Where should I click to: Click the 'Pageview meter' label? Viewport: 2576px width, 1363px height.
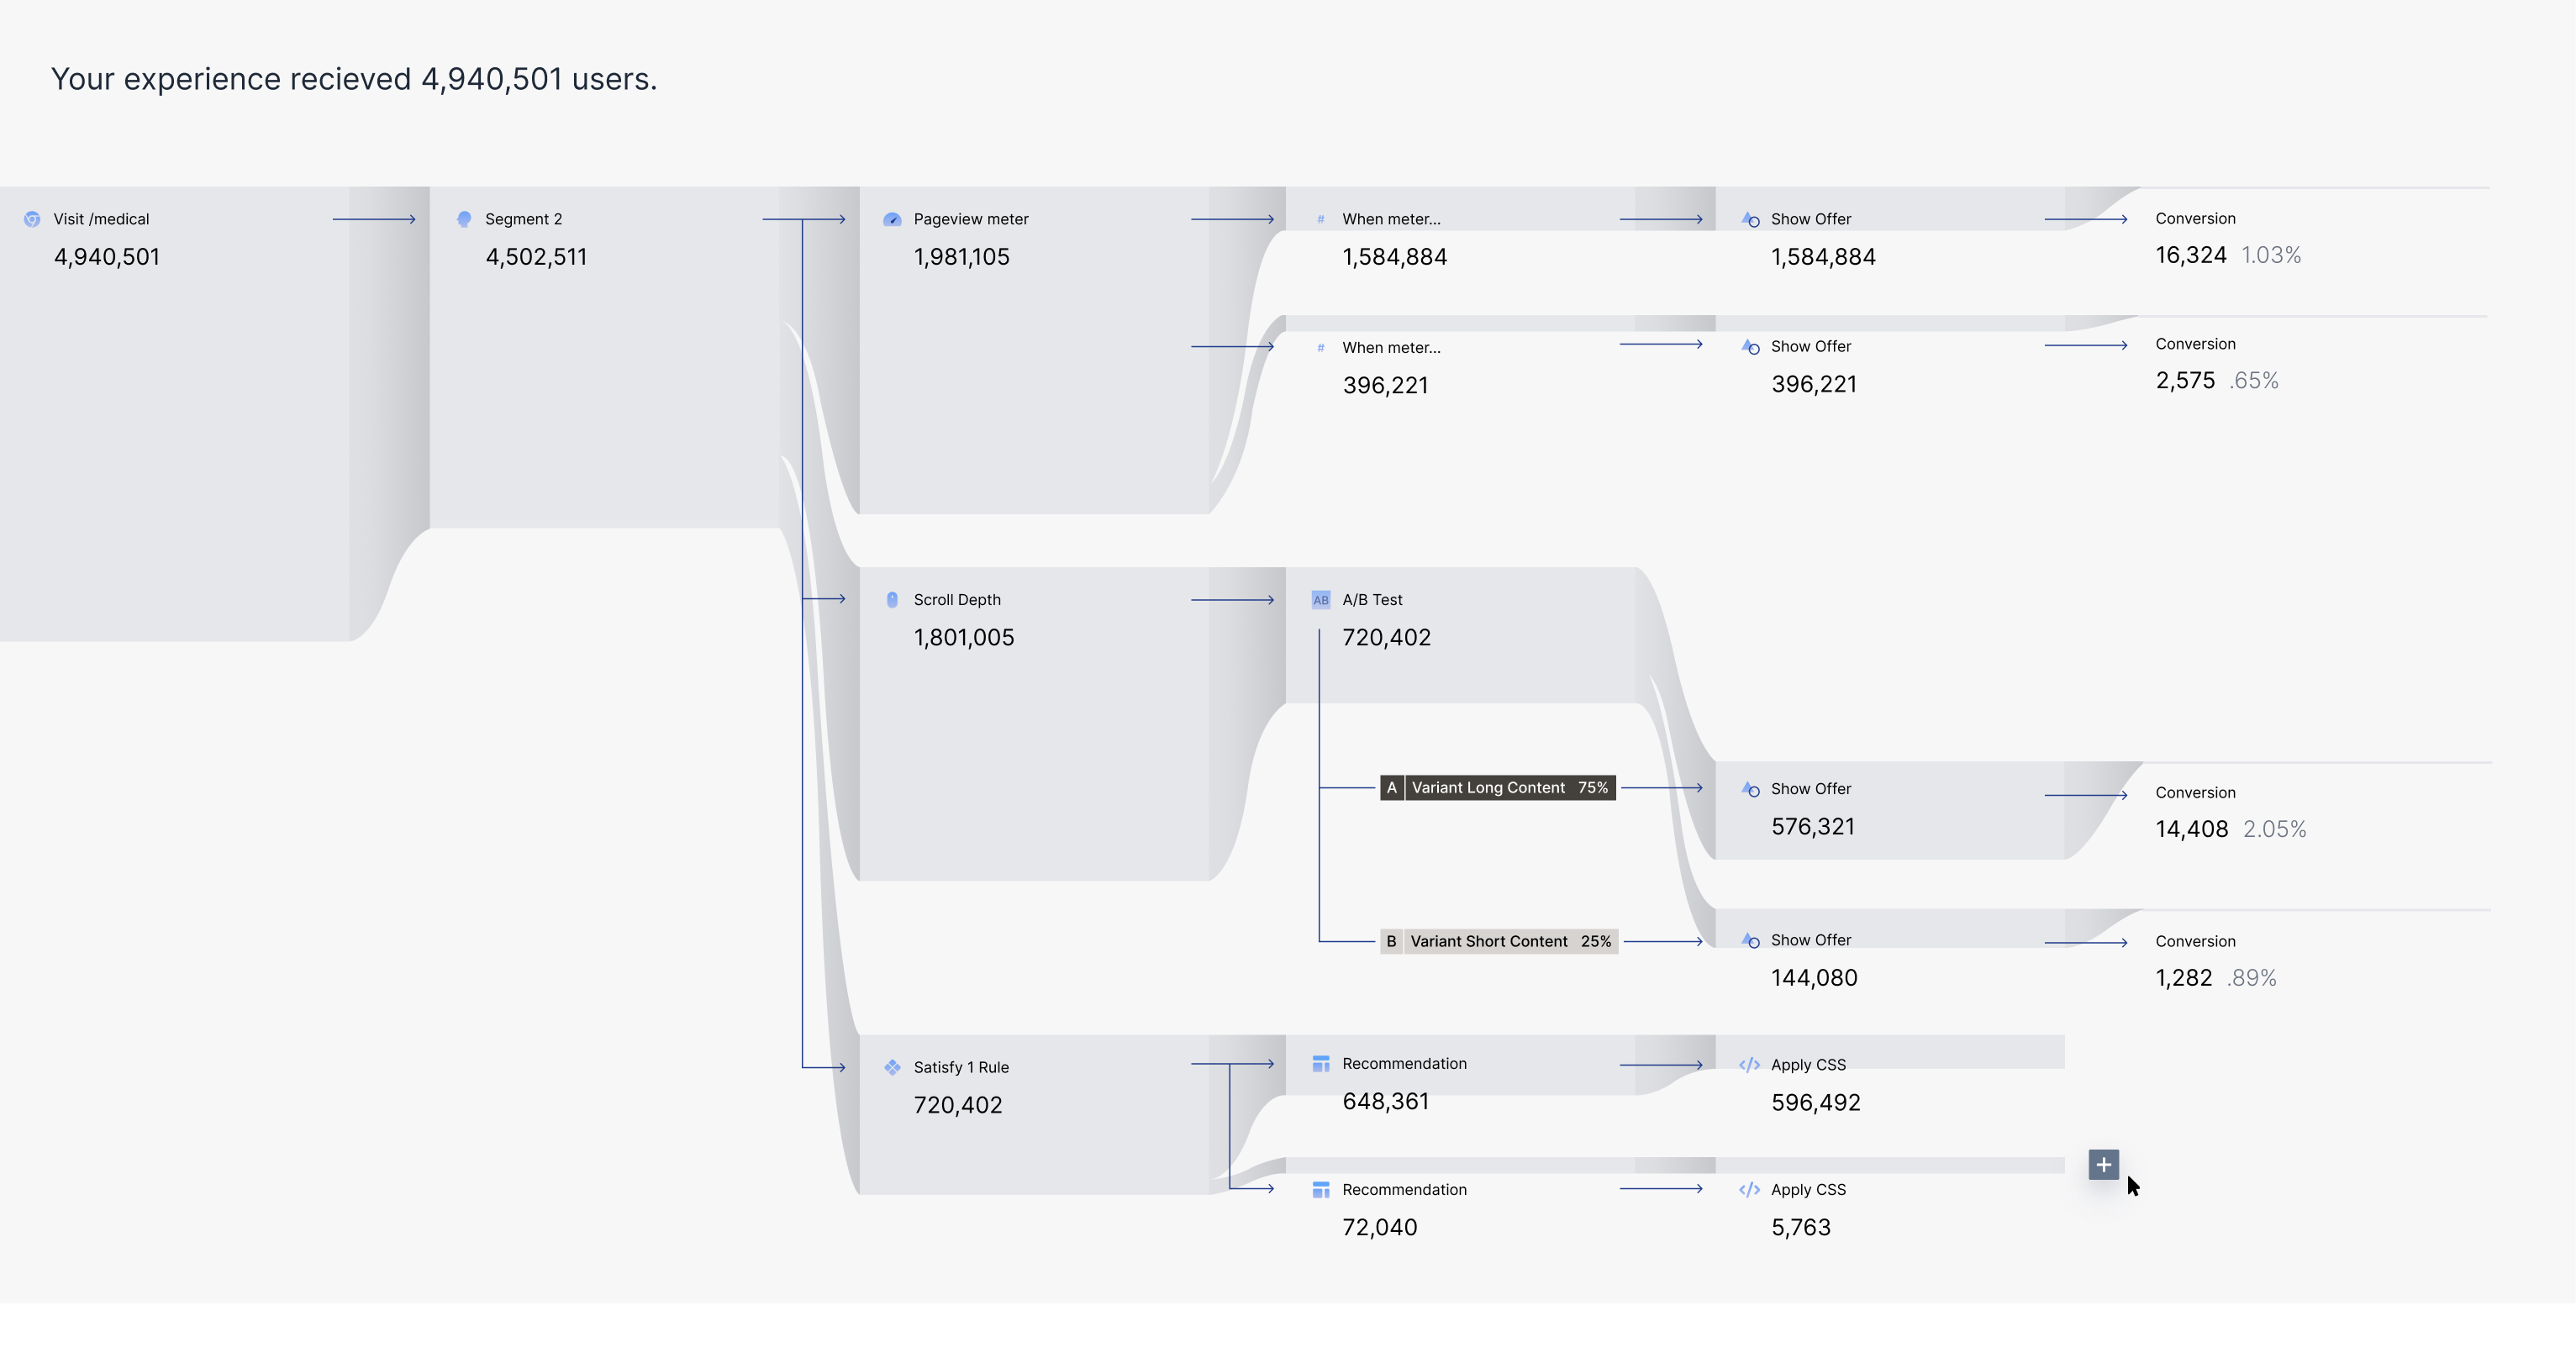970,219
